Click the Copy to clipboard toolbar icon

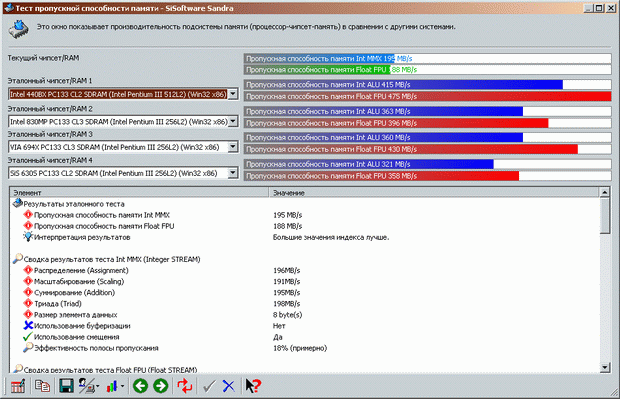pyautogui.click(x=42, y=386)
